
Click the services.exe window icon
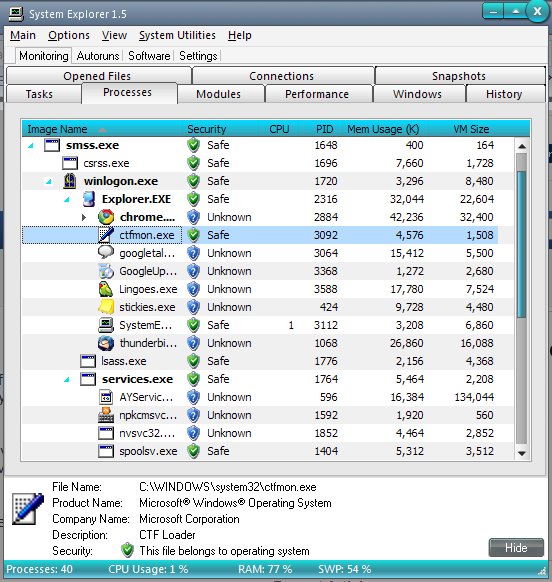pyautogui.click(x=88, y=379)
